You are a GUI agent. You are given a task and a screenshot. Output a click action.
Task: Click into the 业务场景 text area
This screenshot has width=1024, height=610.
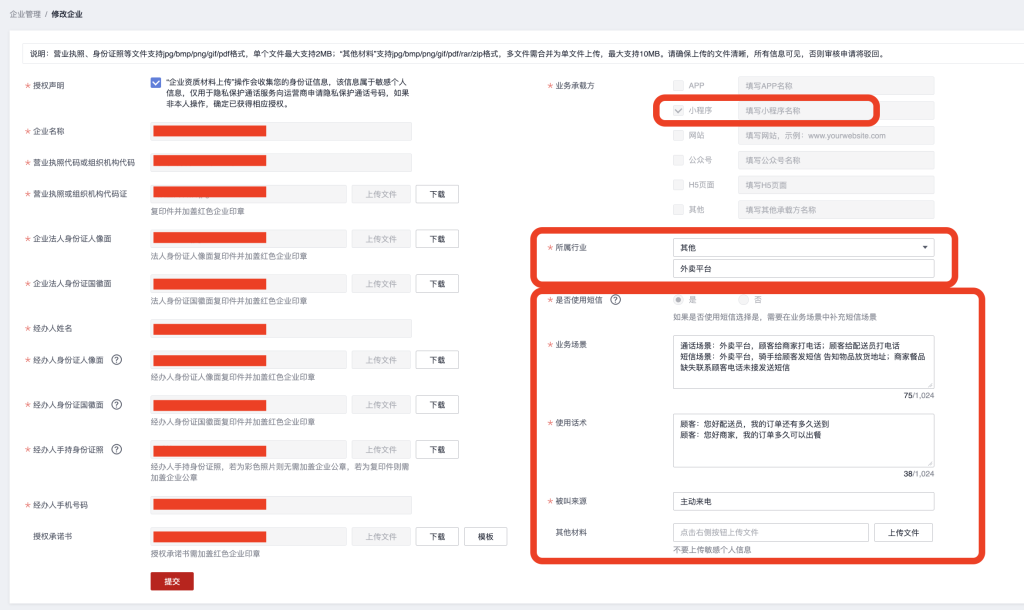(x=803, y=362)
